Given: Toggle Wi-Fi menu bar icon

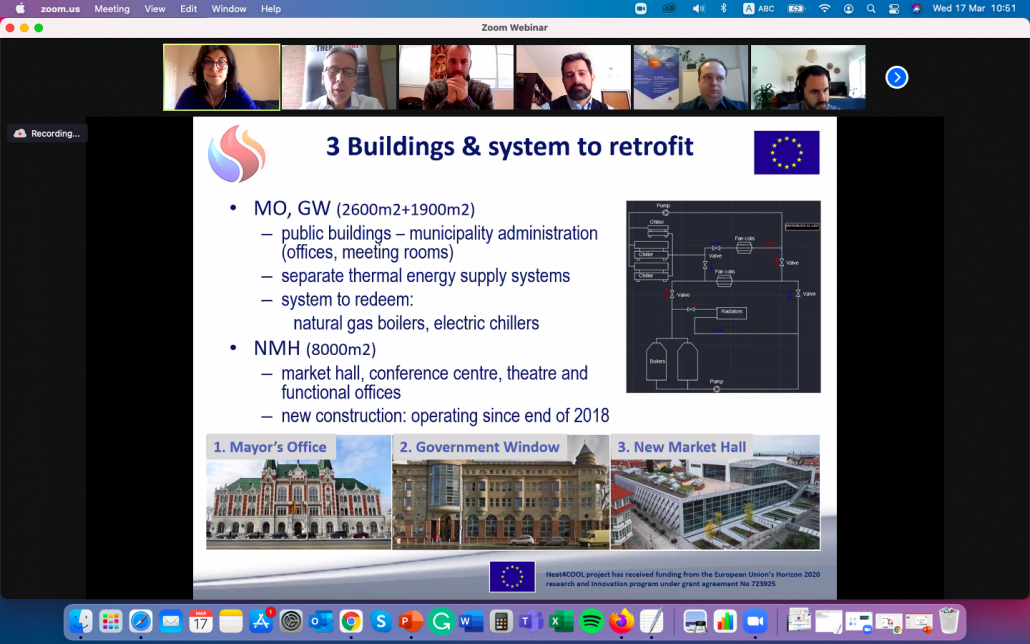Looking at the screenshot, I should (x=824, y=9).
